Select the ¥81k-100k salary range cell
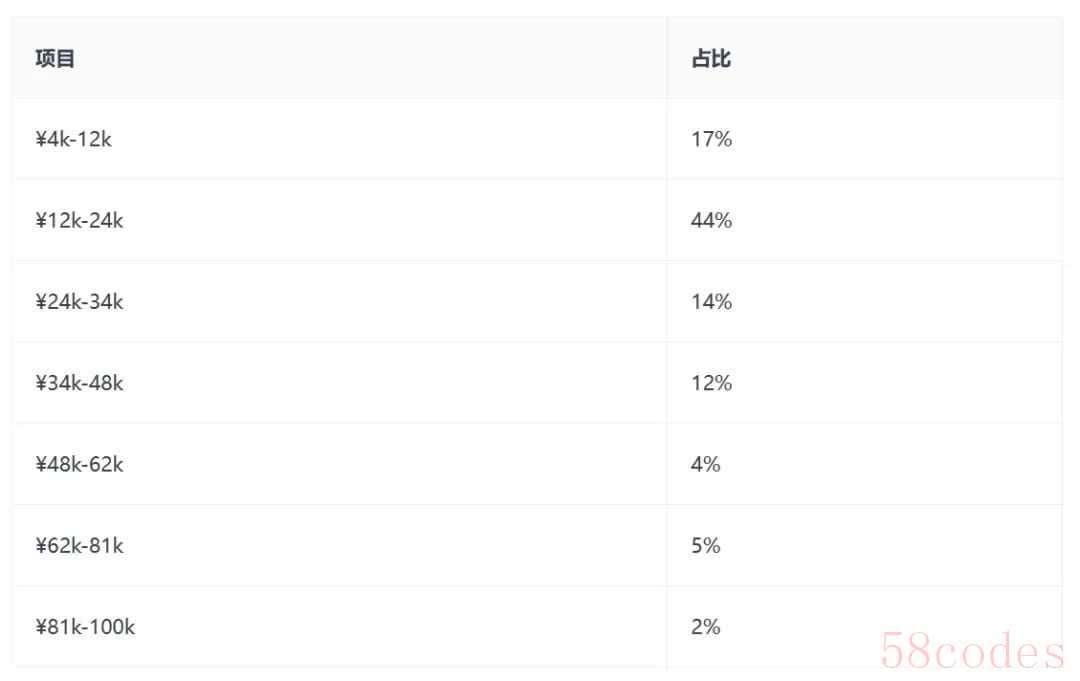The width and height of the screenshot is (1080, 681). (x=85, y=628)
